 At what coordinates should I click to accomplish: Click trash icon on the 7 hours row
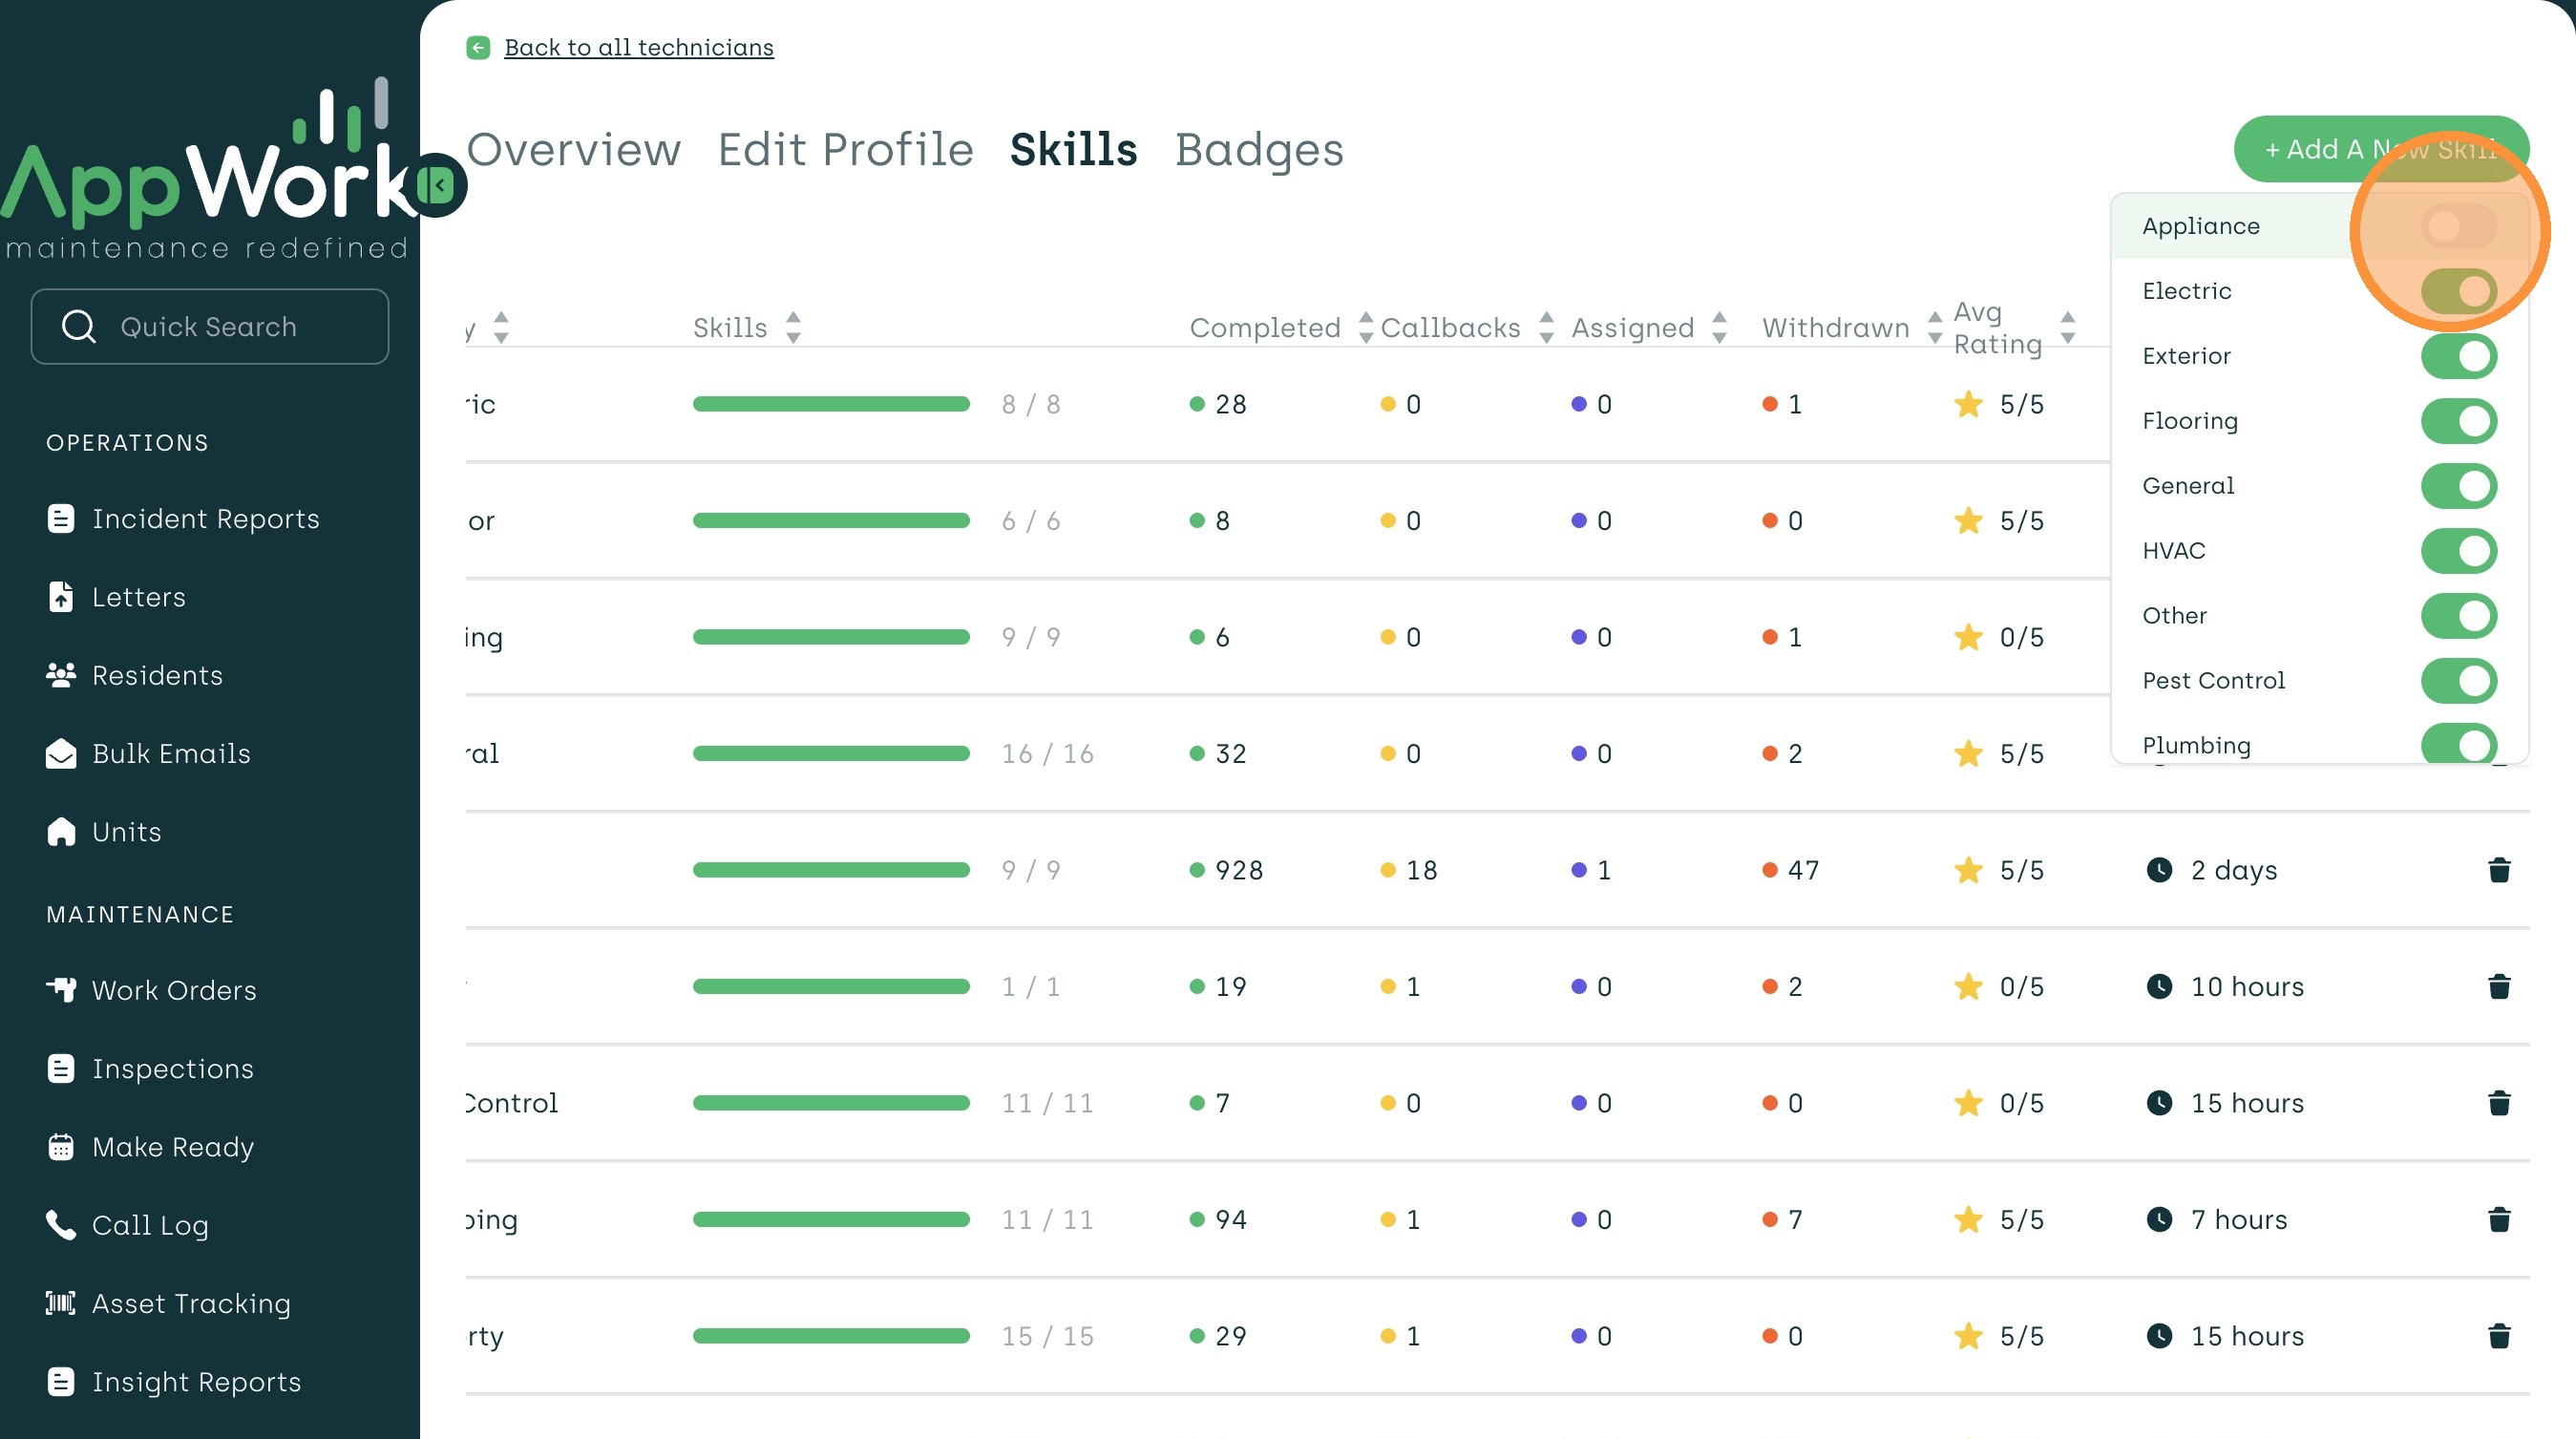point(2498,1219)
